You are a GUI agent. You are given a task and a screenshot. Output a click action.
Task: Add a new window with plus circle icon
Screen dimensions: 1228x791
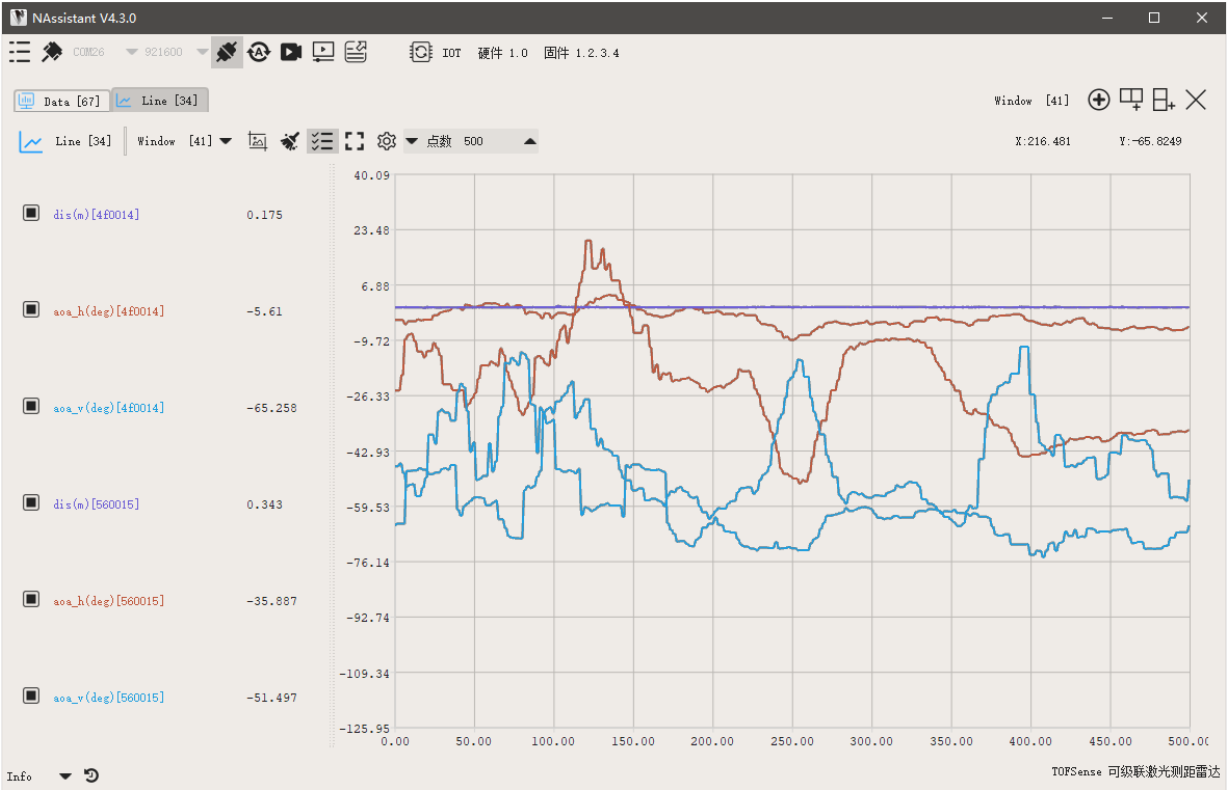coord(1099,99)
